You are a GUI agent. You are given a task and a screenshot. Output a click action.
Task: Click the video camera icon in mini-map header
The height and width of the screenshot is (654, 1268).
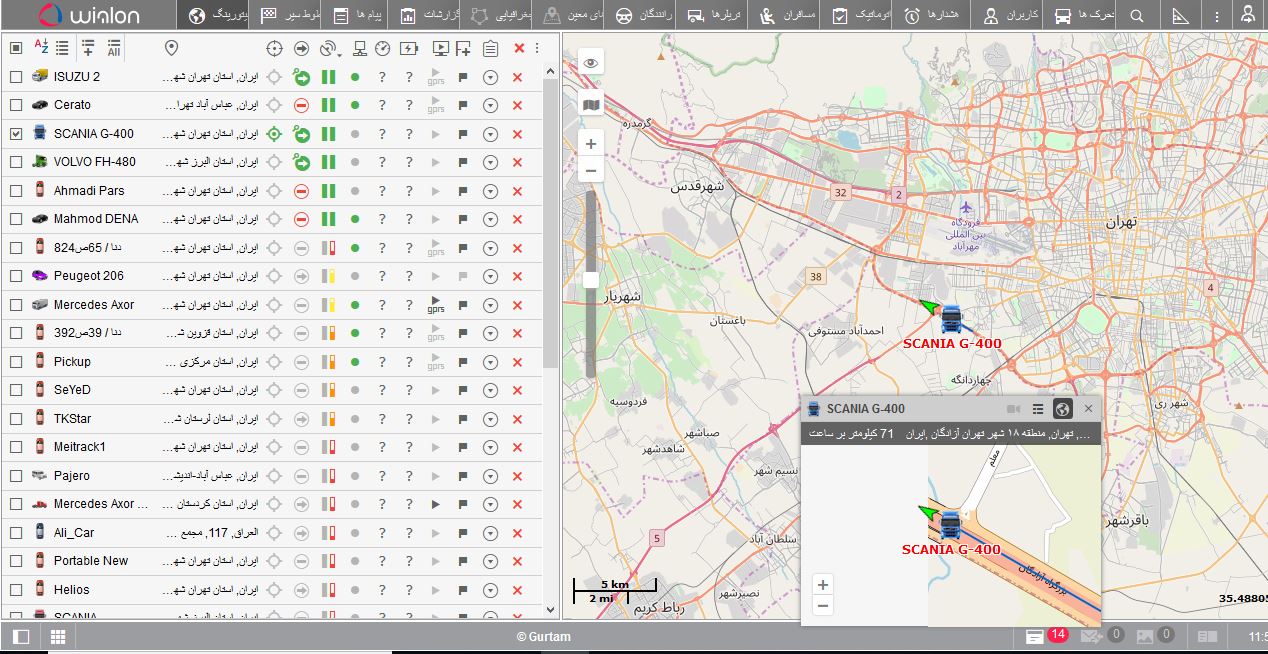(x=1013, y=409)
